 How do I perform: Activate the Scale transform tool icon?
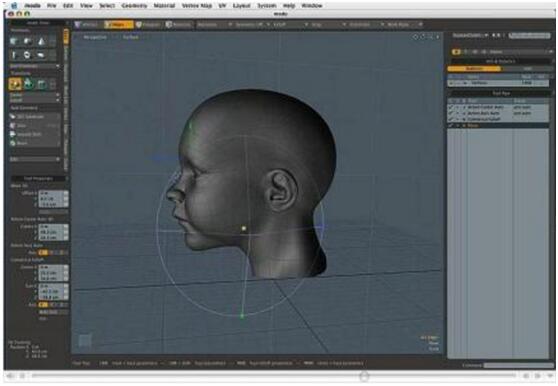(x=41, y=84)
